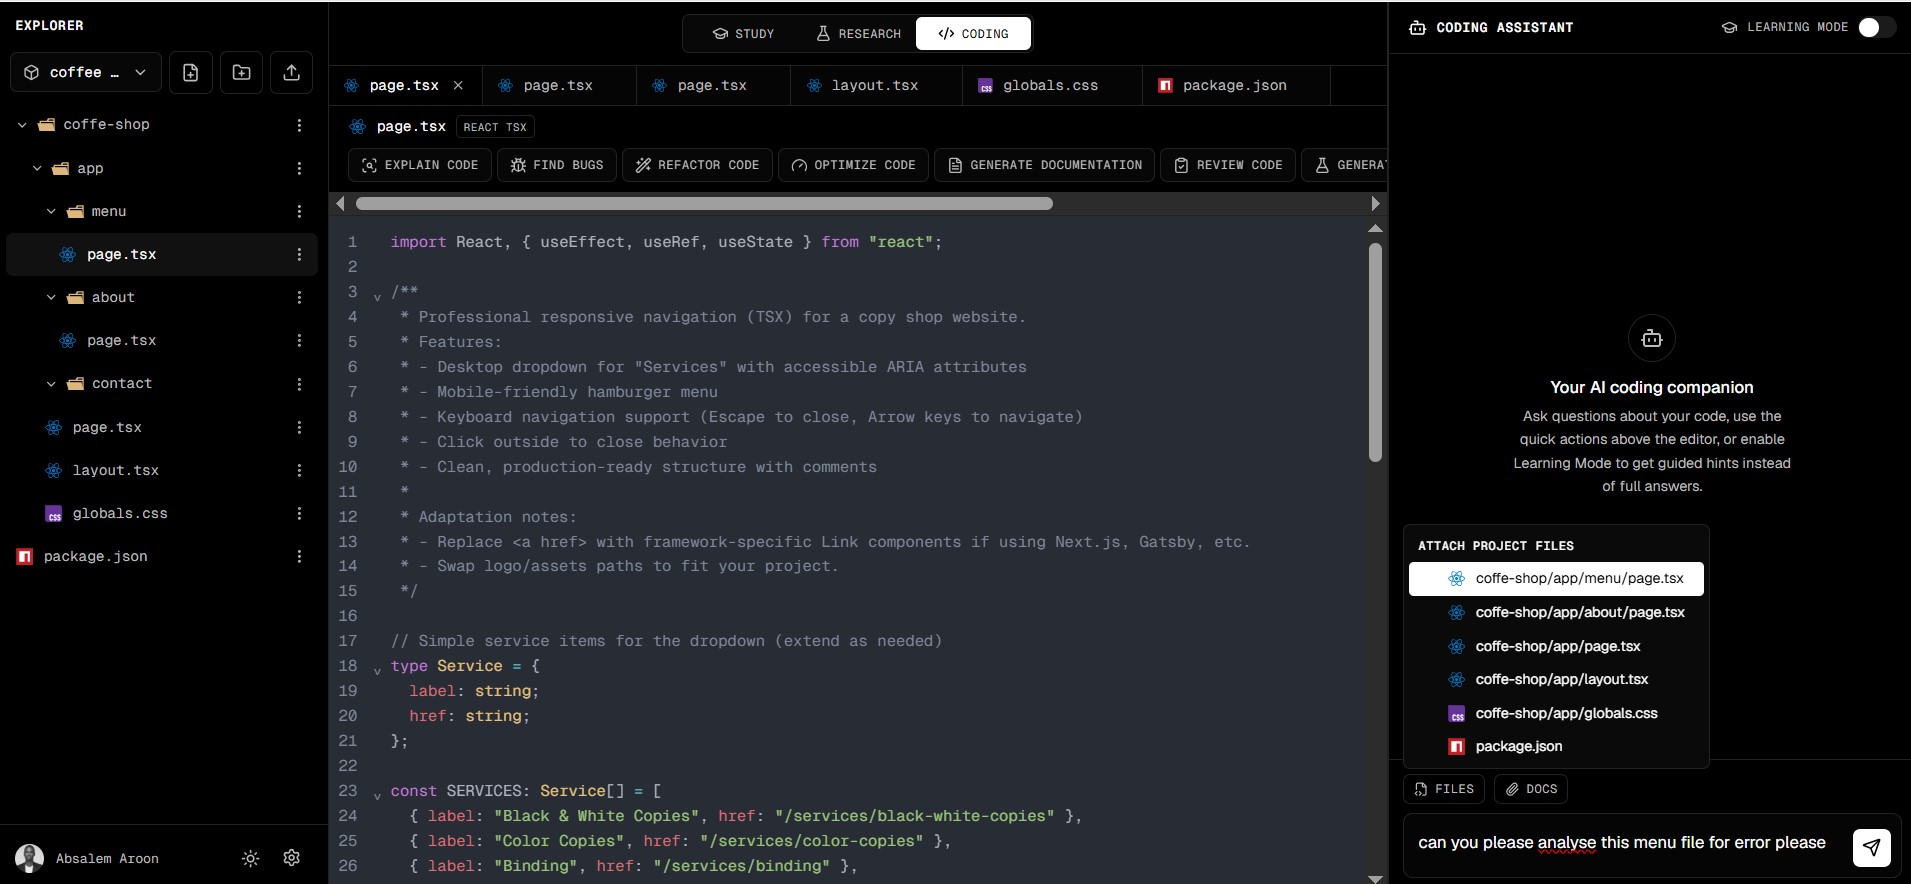Click editor scroll down arrow
The width and height of the screenshot is (1911, 884).
1375,878
